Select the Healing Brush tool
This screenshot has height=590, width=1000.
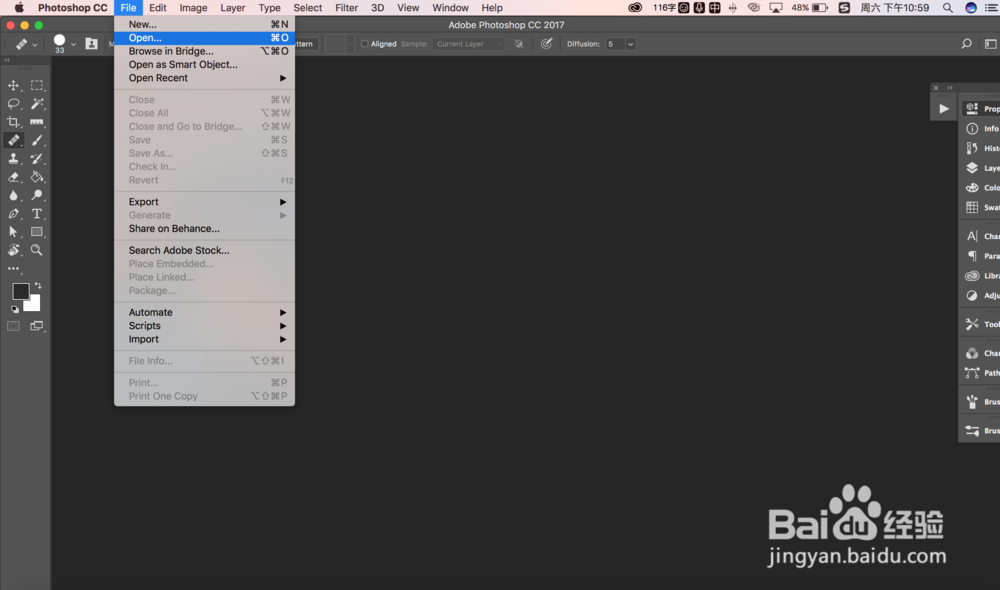click(13, 140)
